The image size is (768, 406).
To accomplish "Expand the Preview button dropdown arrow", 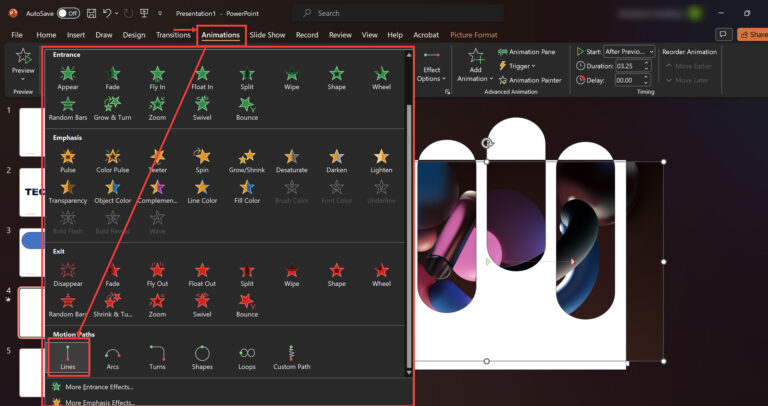I will point(23,78).
